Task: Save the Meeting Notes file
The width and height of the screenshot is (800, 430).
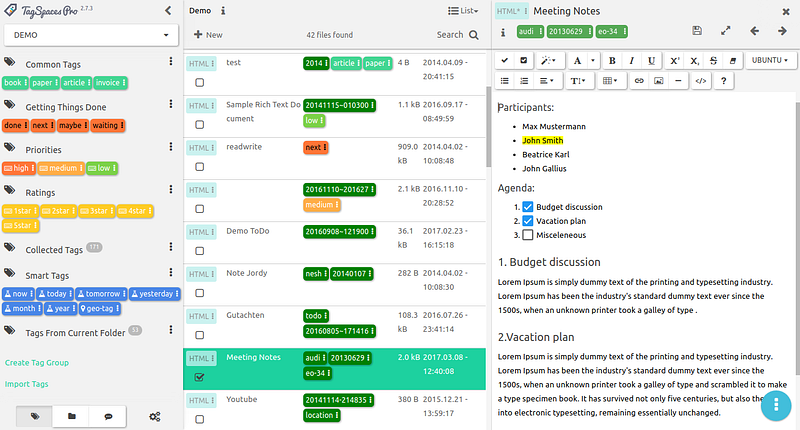Action: pos(697,32)
